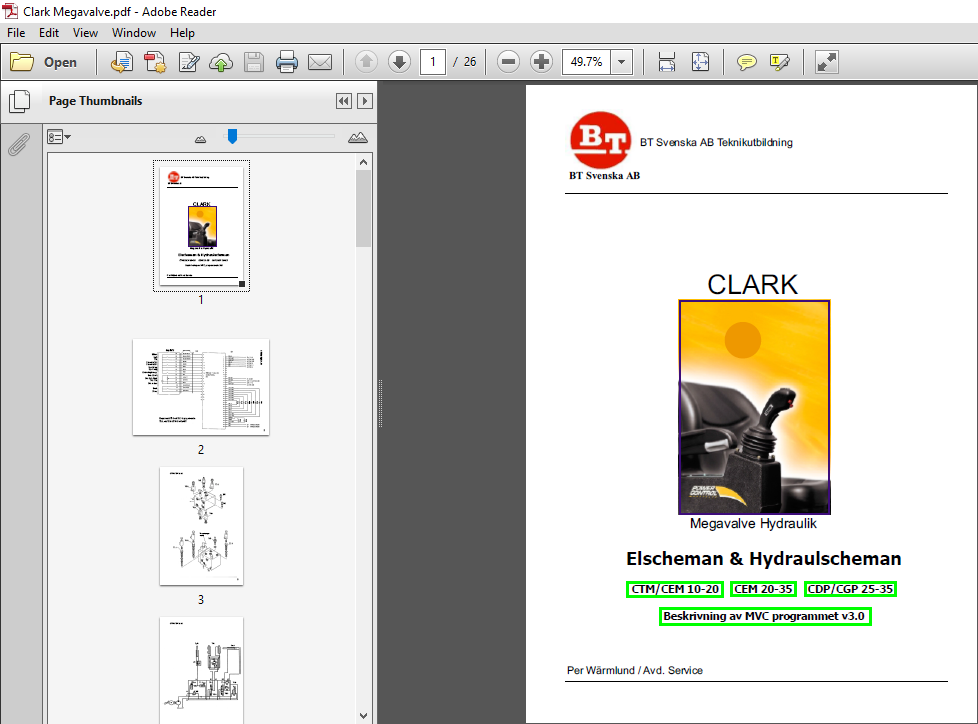Click the thumbnails panel scrollbar thumb

click(364, 208)
